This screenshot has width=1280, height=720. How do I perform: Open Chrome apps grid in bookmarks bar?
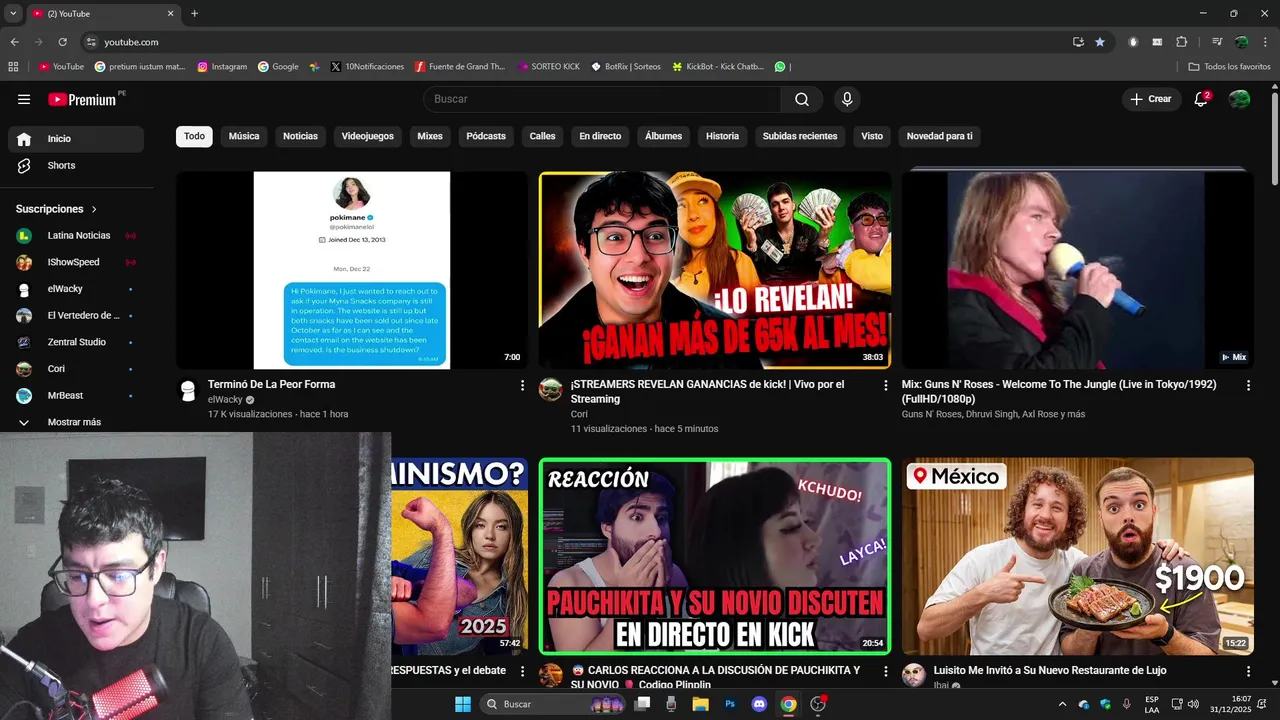pos(13,67)
